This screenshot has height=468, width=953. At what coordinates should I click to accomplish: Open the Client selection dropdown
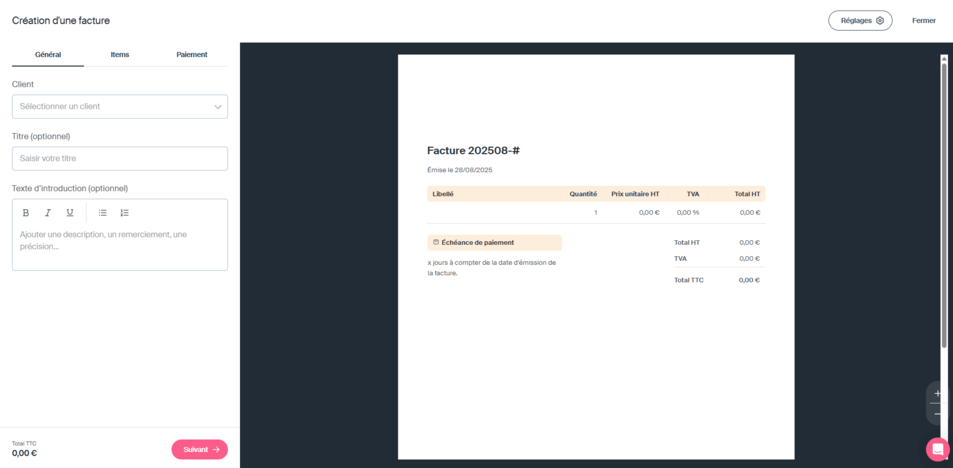point(120,106)
